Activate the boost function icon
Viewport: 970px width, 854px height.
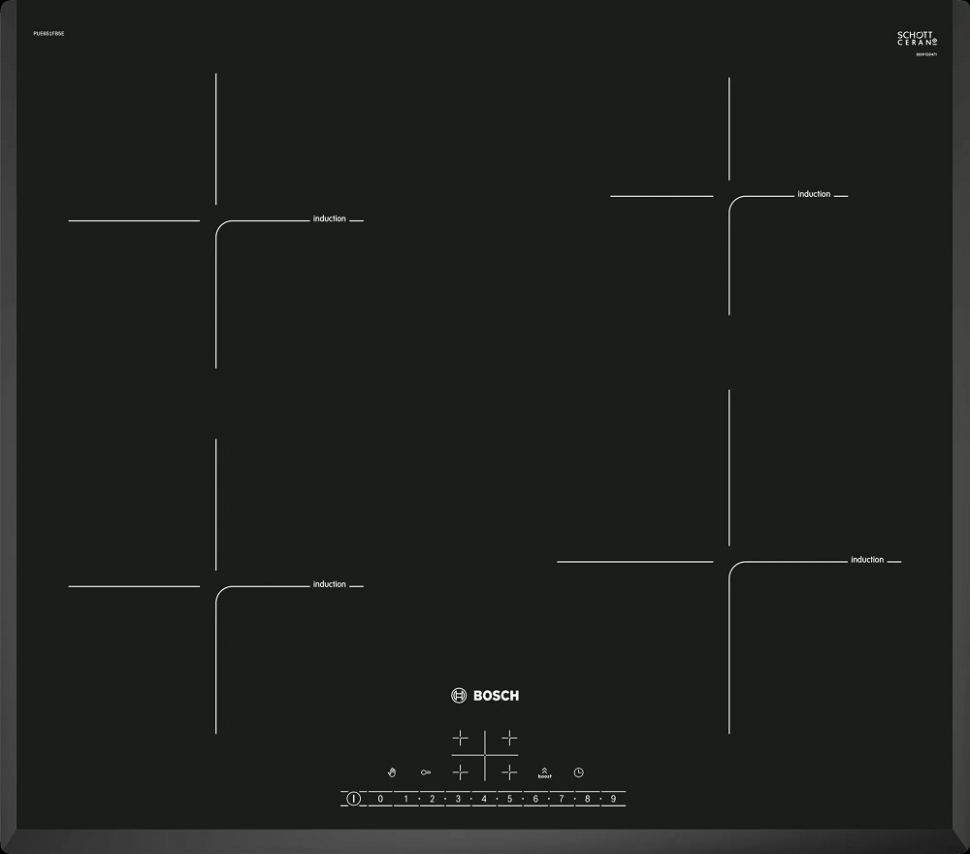(x=544, y=772)
